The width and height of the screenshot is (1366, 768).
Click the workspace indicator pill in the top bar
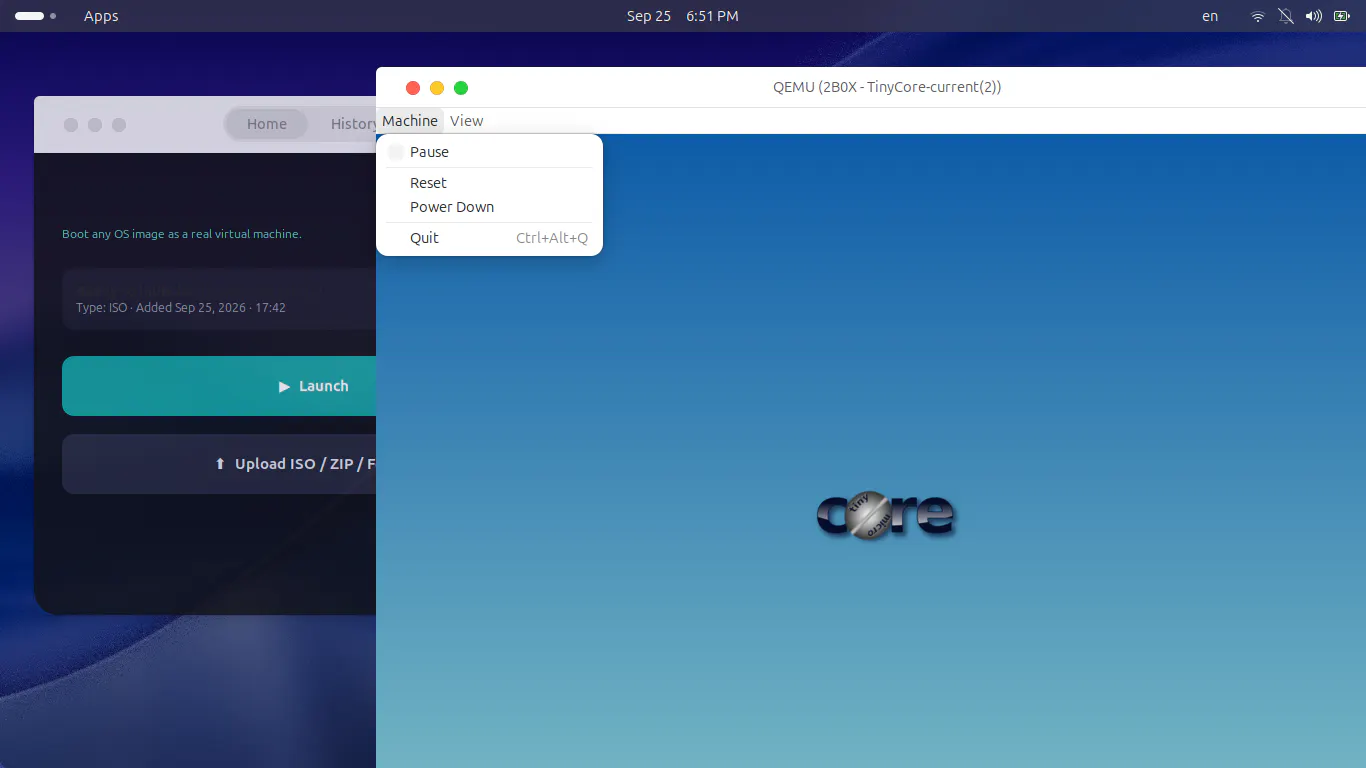[29, 16]
